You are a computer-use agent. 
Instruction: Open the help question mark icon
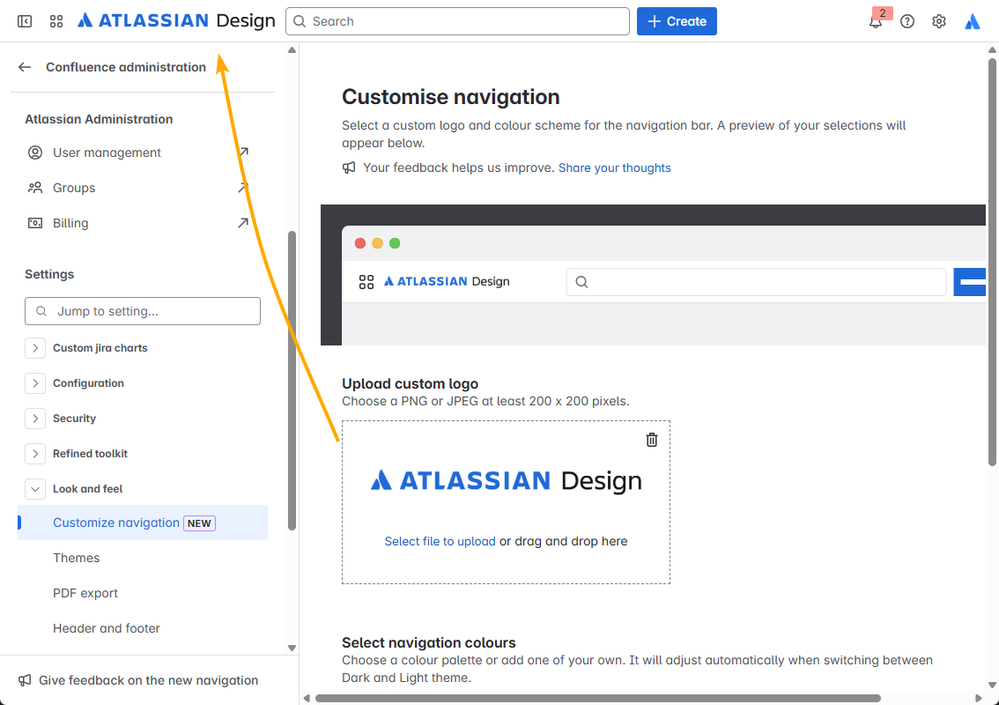[x=907, y=22]
